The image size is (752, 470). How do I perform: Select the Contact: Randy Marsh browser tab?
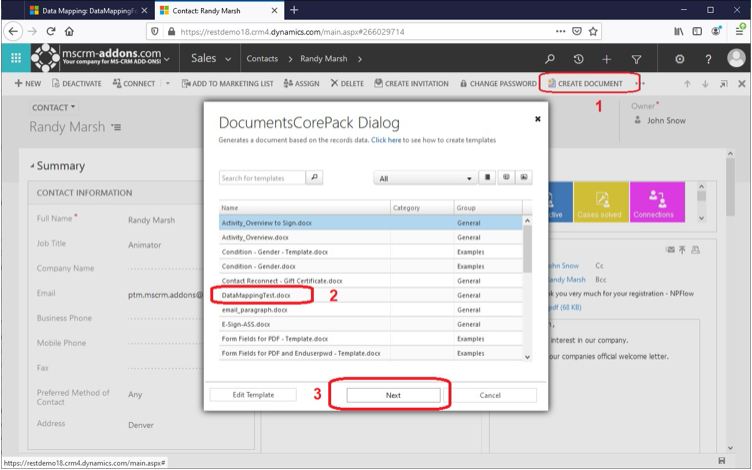pyautogui.click(x=218, y=10)
